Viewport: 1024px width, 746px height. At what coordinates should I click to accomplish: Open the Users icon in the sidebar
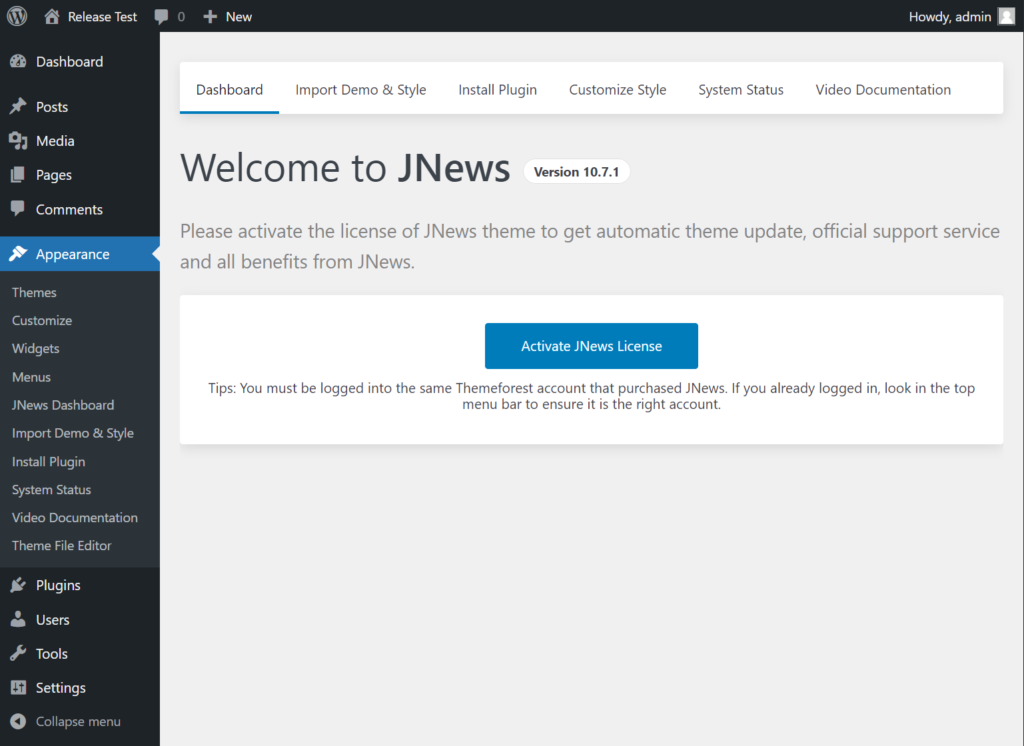pyautogui.click(x=18, y=619)
